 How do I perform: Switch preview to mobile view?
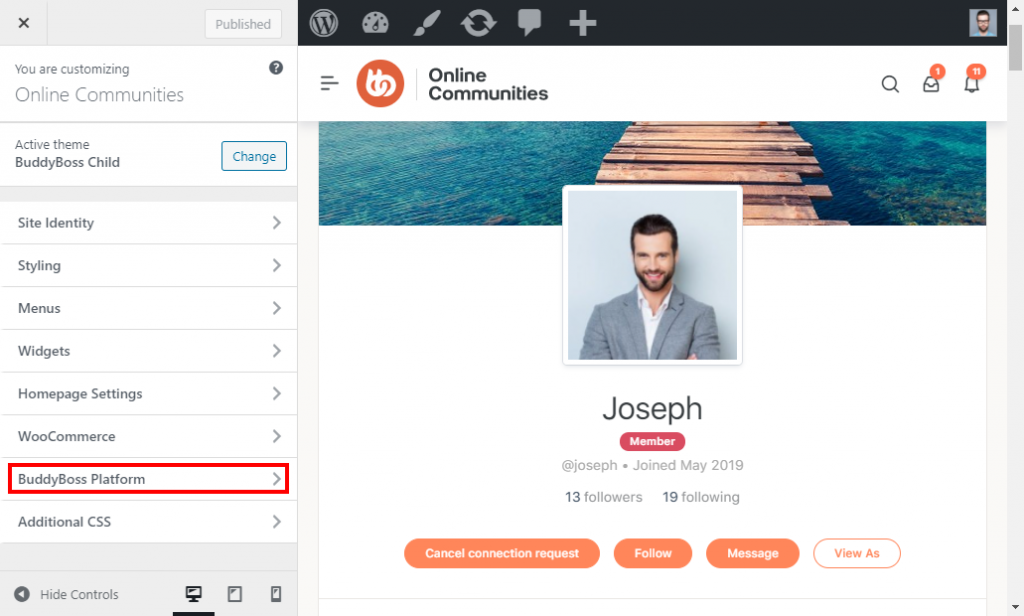275,594
